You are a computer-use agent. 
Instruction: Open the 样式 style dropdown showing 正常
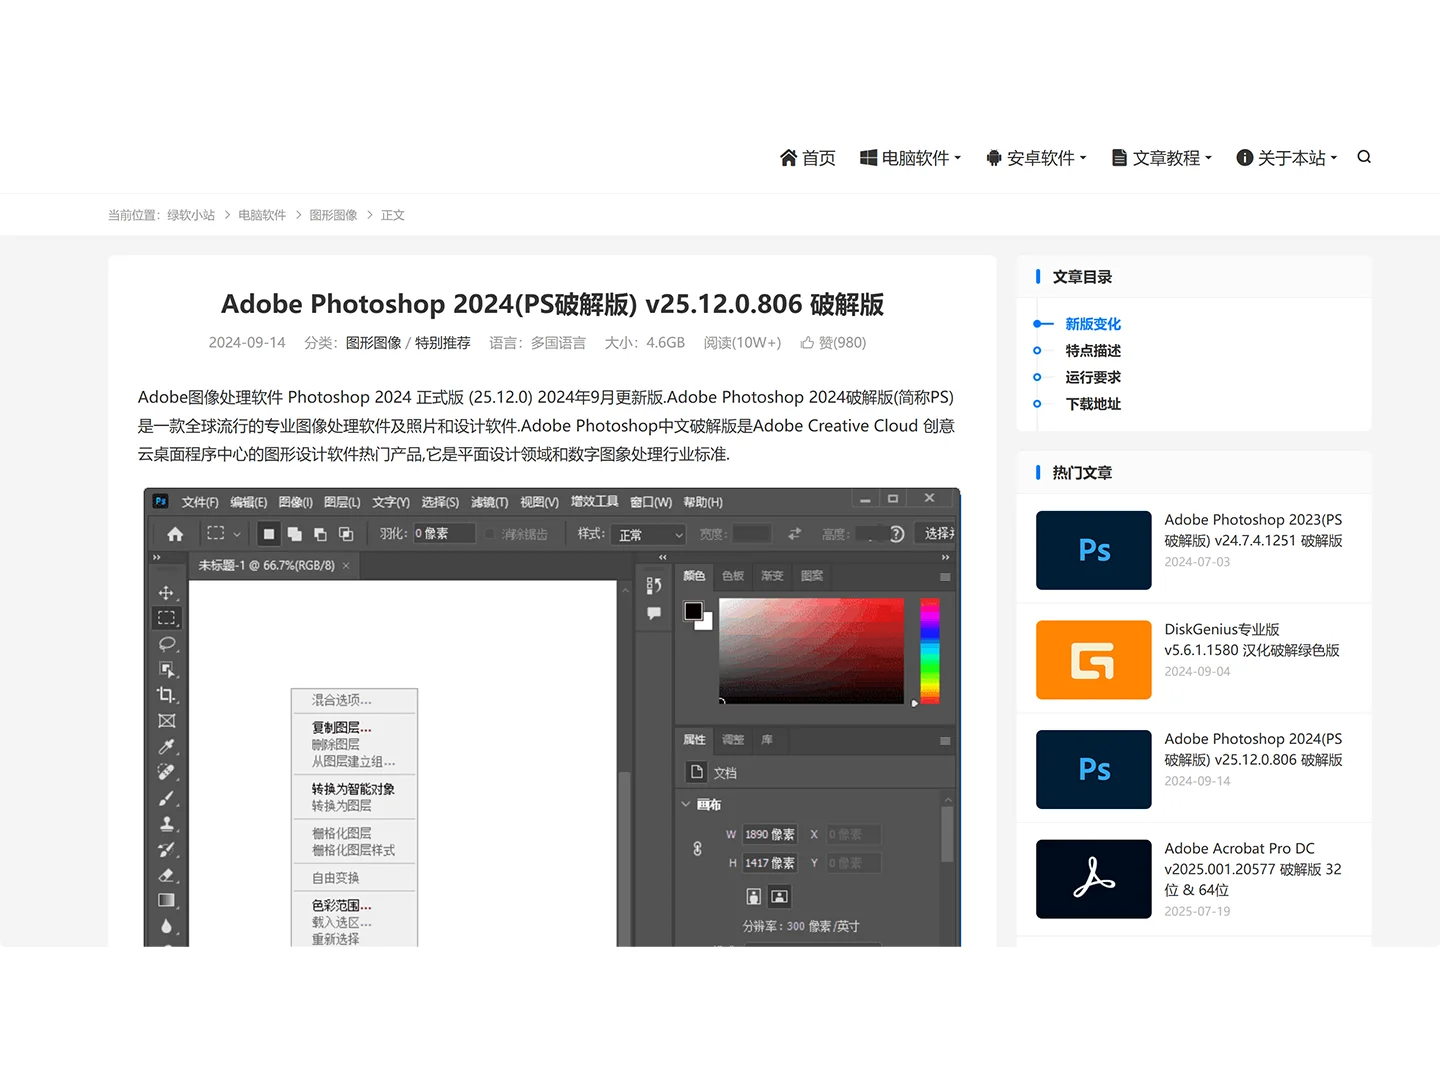649,535
